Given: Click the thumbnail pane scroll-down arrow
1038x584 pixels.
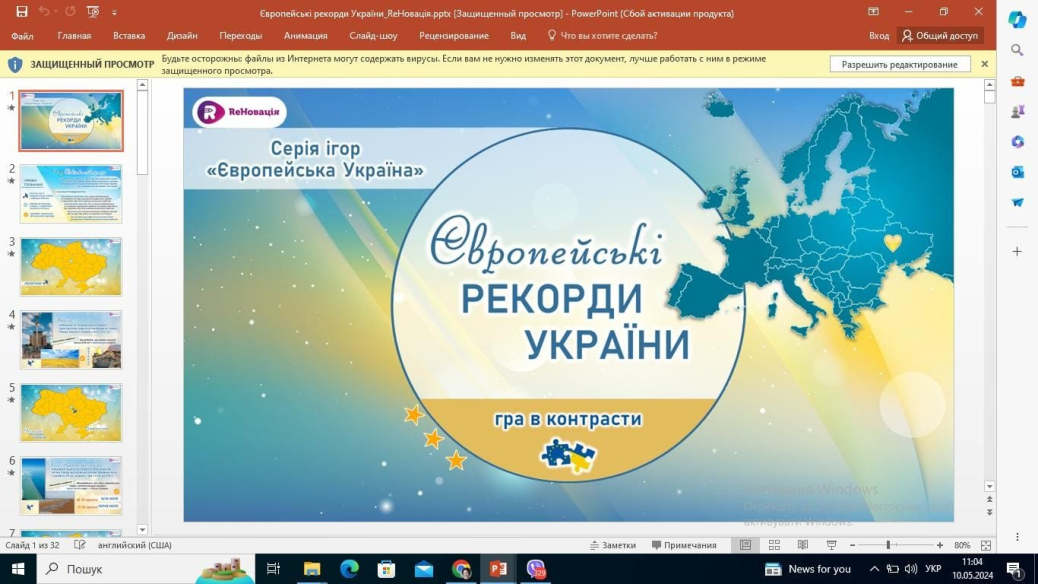Looking at the screenshot, I should (x=142, y=530).
